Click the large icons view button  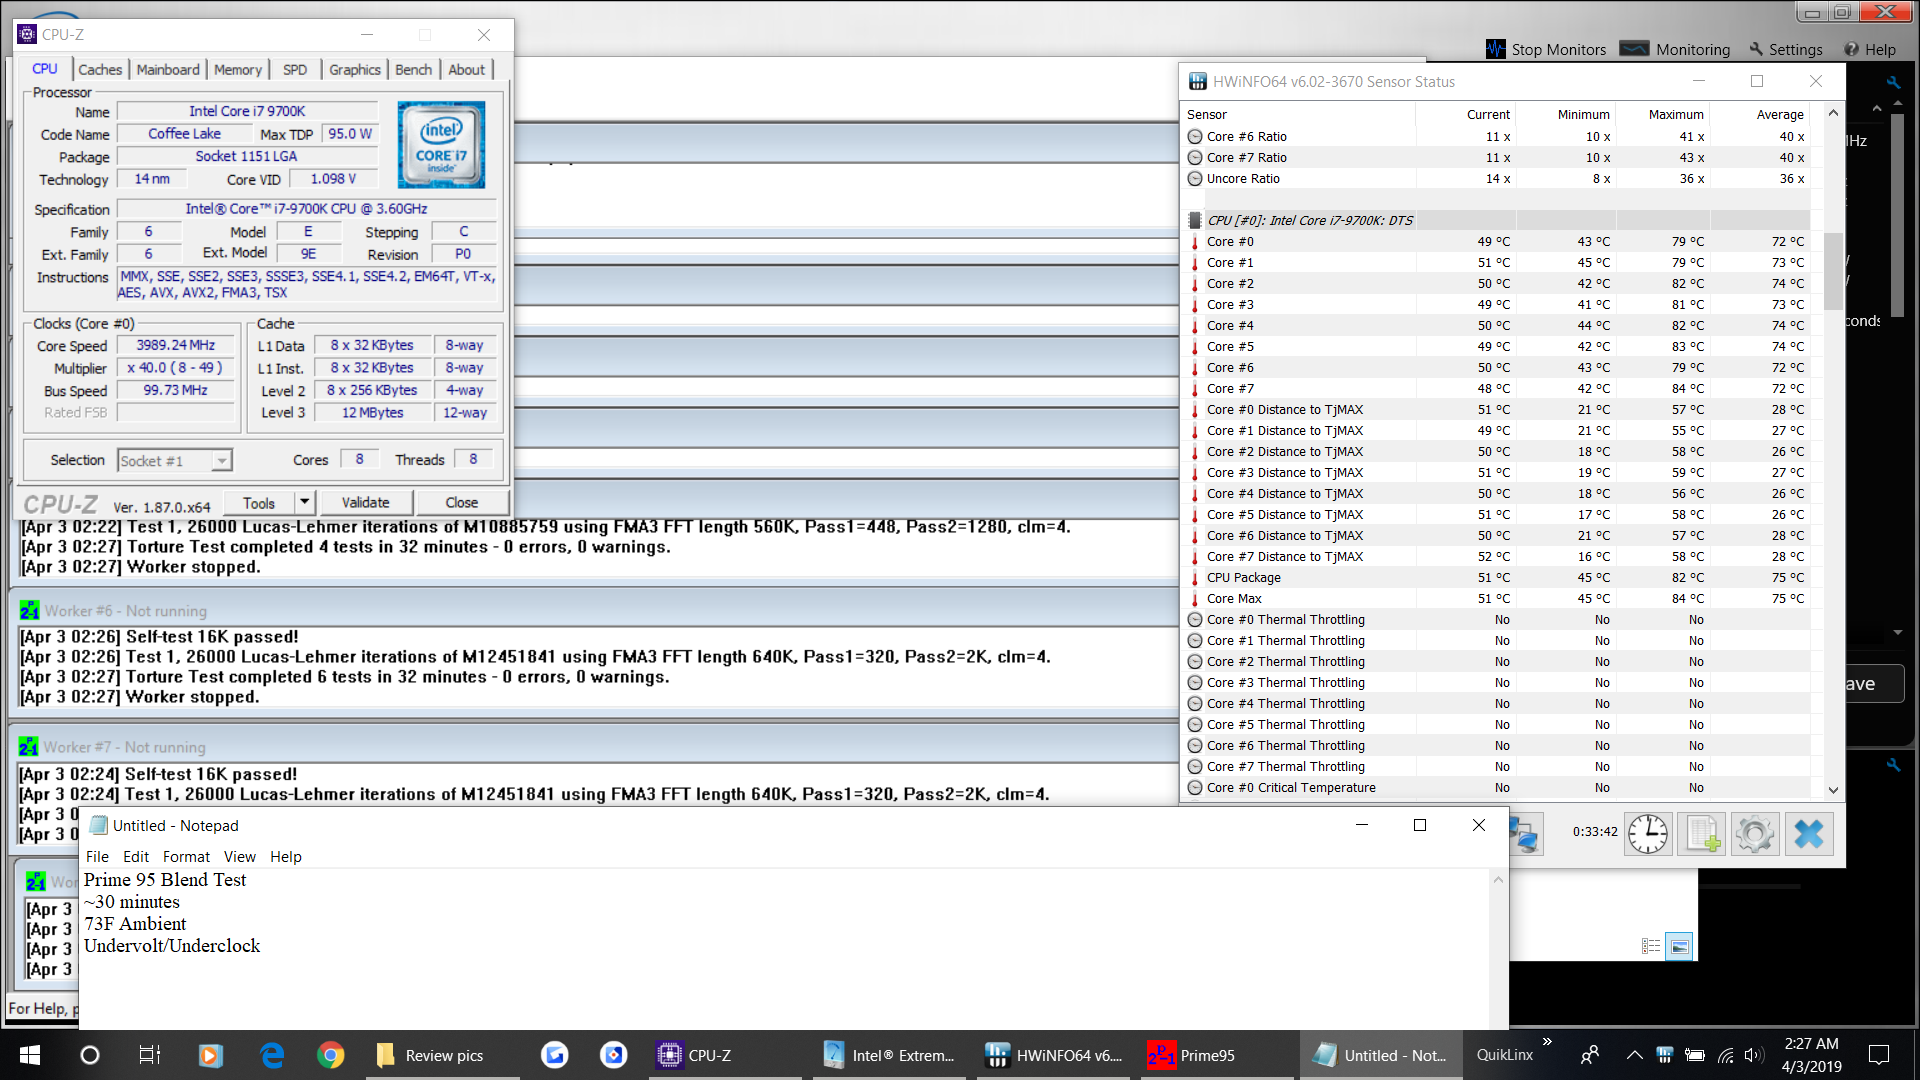tap(1679, 945)
